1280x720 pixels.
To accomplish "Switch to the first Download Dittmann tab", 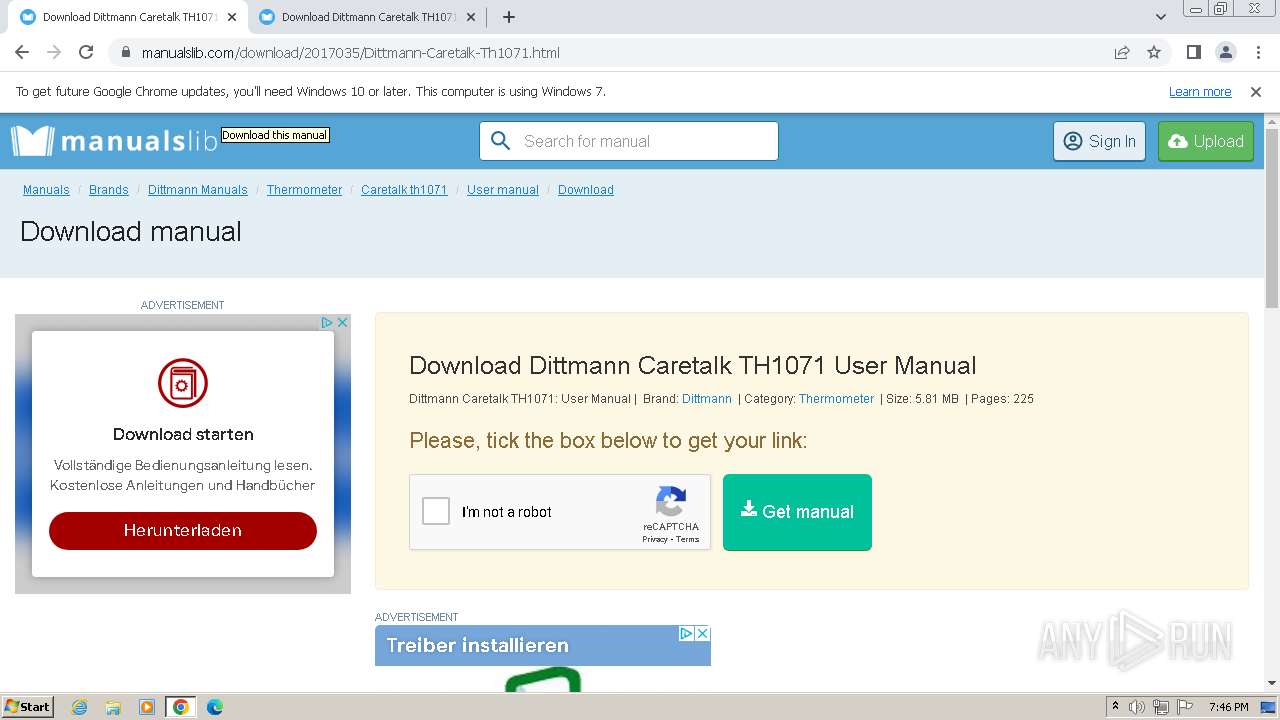I will (129, 17).
